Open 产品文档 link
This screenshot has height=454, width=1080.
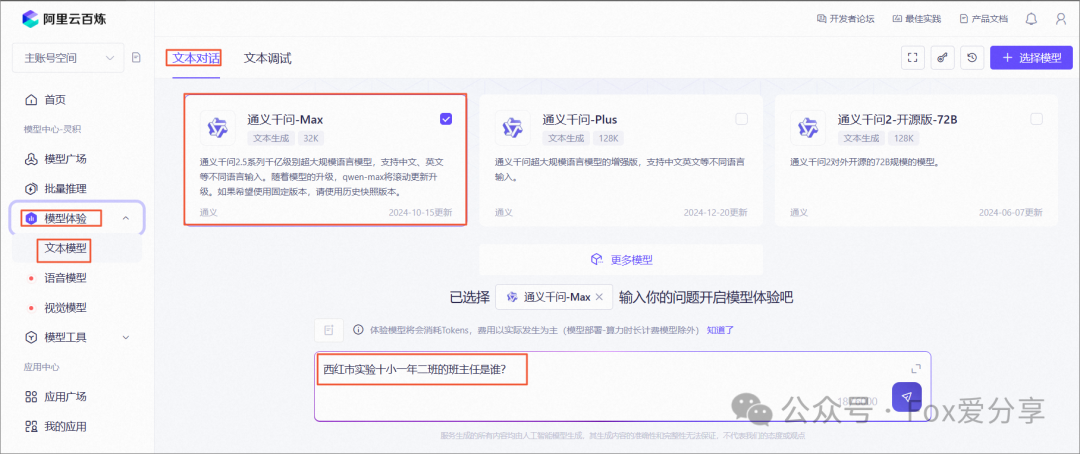click(x=983, y=19)
